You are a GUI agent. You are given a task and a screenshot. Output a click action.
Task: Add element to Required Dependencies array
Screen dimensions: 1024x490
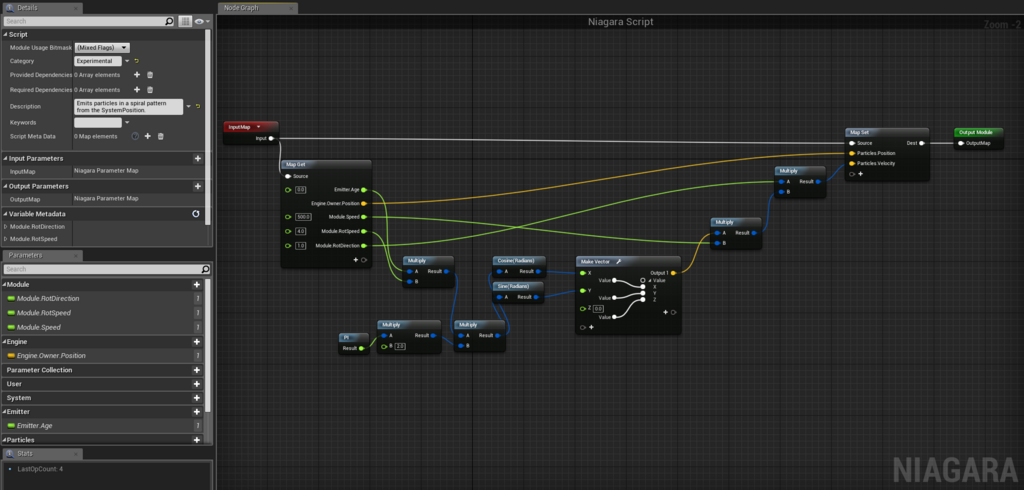click(137, 90)
